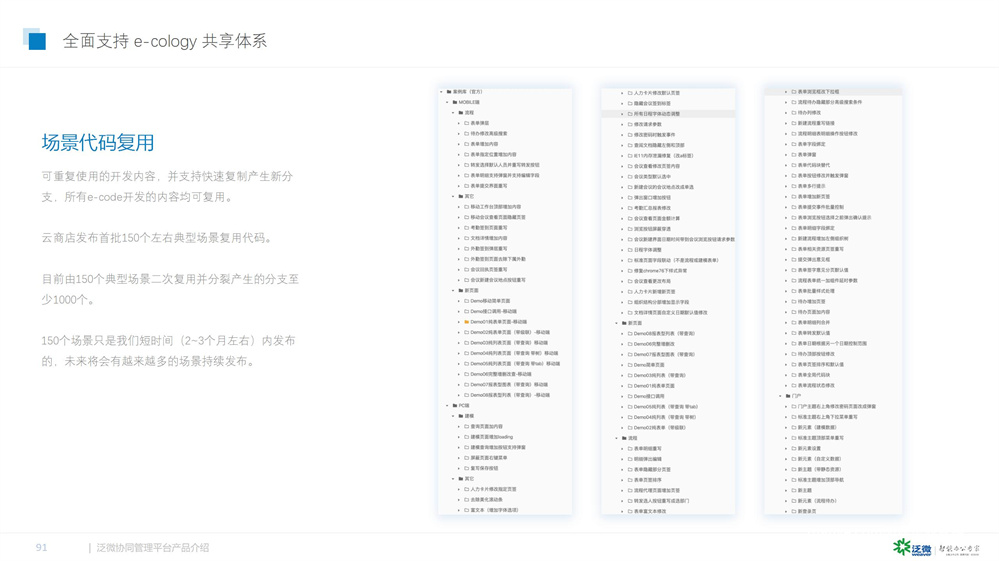Click footer text 泛微协同管理平台产品介绍

click(x=152, y=548)
